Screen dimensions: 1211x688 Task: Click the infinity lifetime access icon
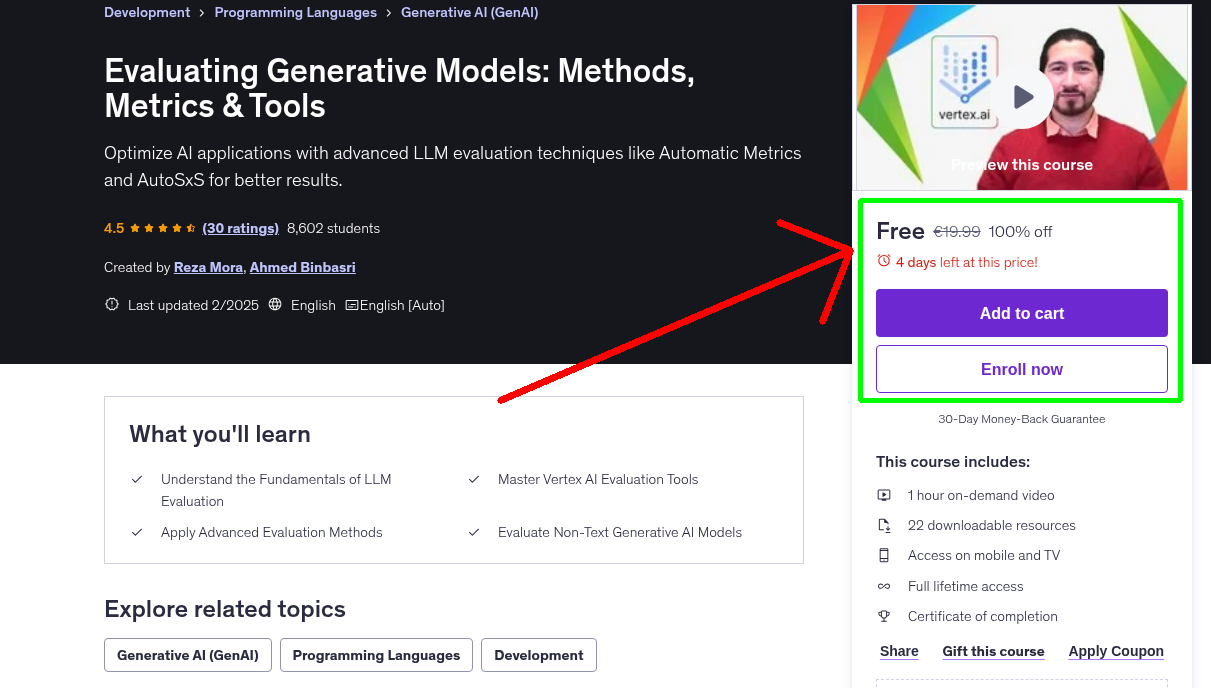[884, 586]
